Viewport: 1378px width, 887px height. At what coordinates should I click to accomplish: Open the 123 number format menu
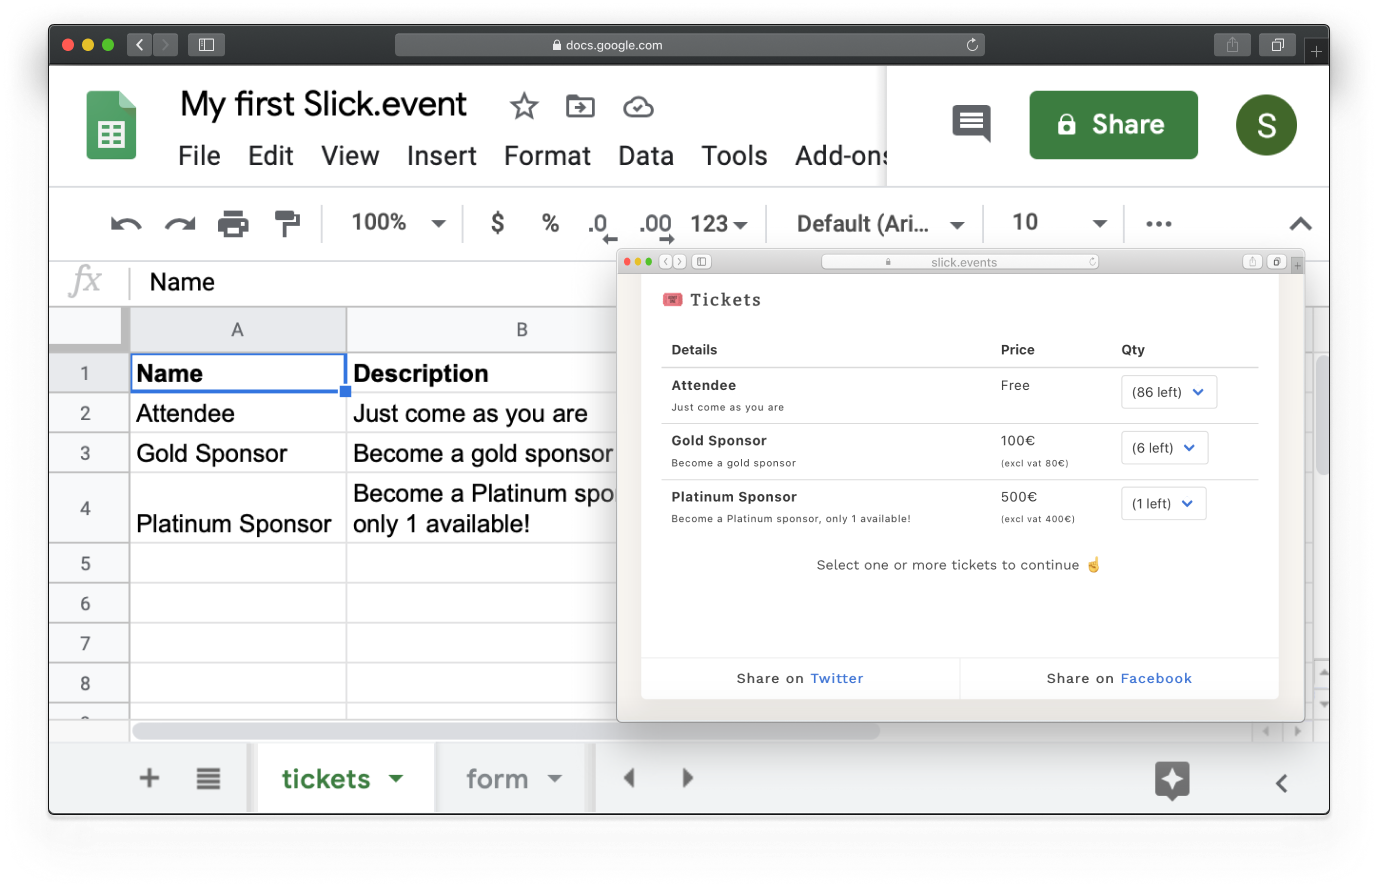[x=719, y=223]
